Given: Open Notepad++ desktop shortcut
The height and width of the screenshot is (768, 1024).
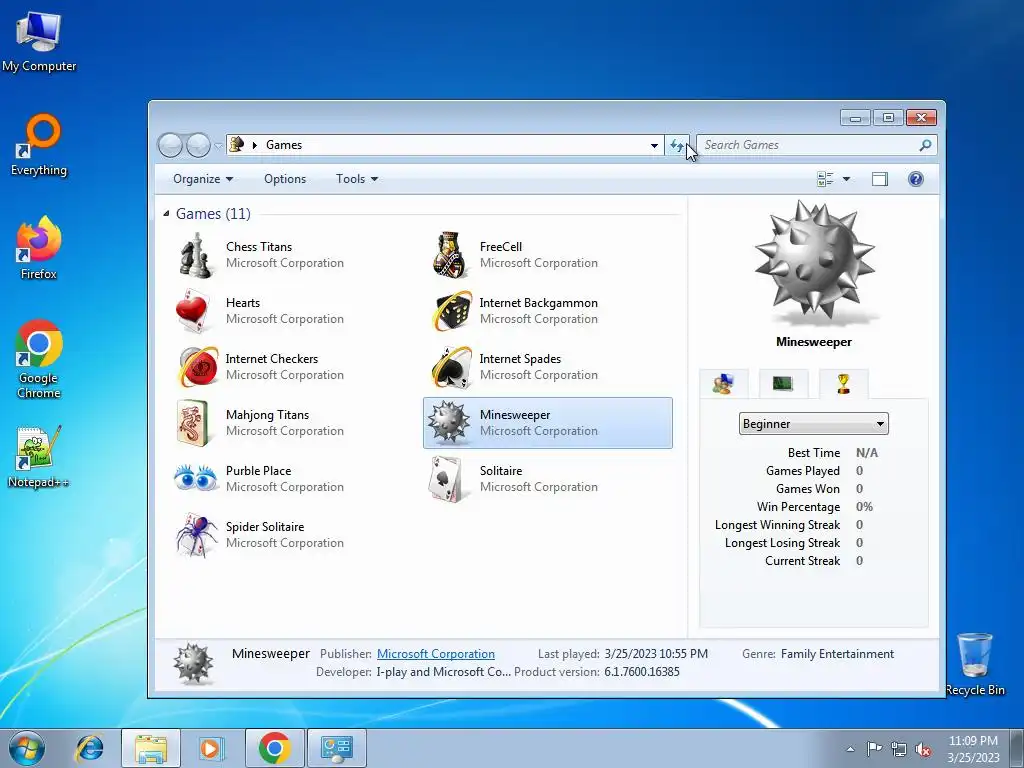Looking at the screenshot, I should click(x=39, y=456).
